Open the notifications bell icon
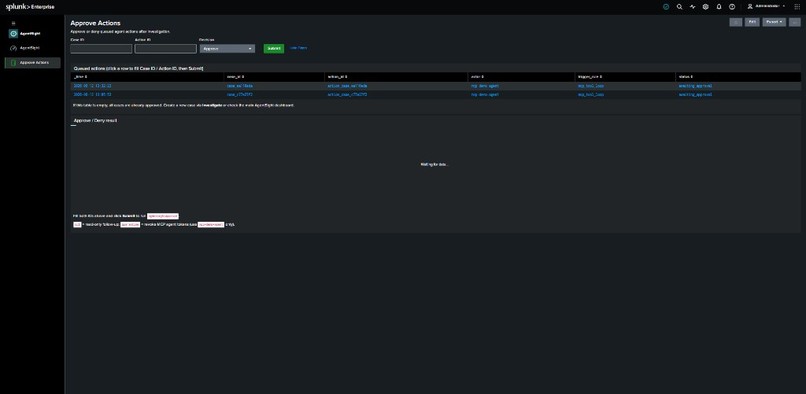This screenshot has width=806, height=394. [x=719, y=7]
